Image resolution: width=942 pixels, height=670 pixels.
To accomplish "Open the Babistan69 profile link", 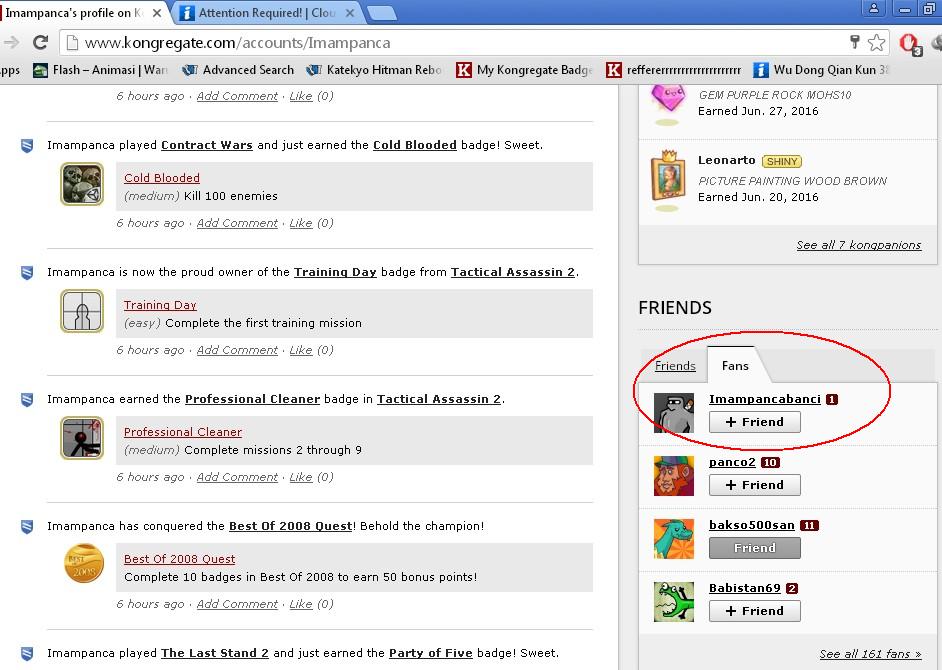I will point(744,588).
